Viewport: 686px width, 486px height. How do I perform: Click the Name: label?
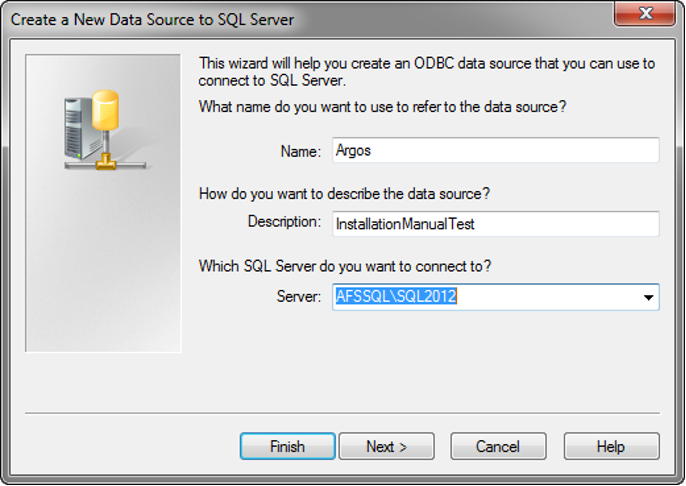(301, 151)
